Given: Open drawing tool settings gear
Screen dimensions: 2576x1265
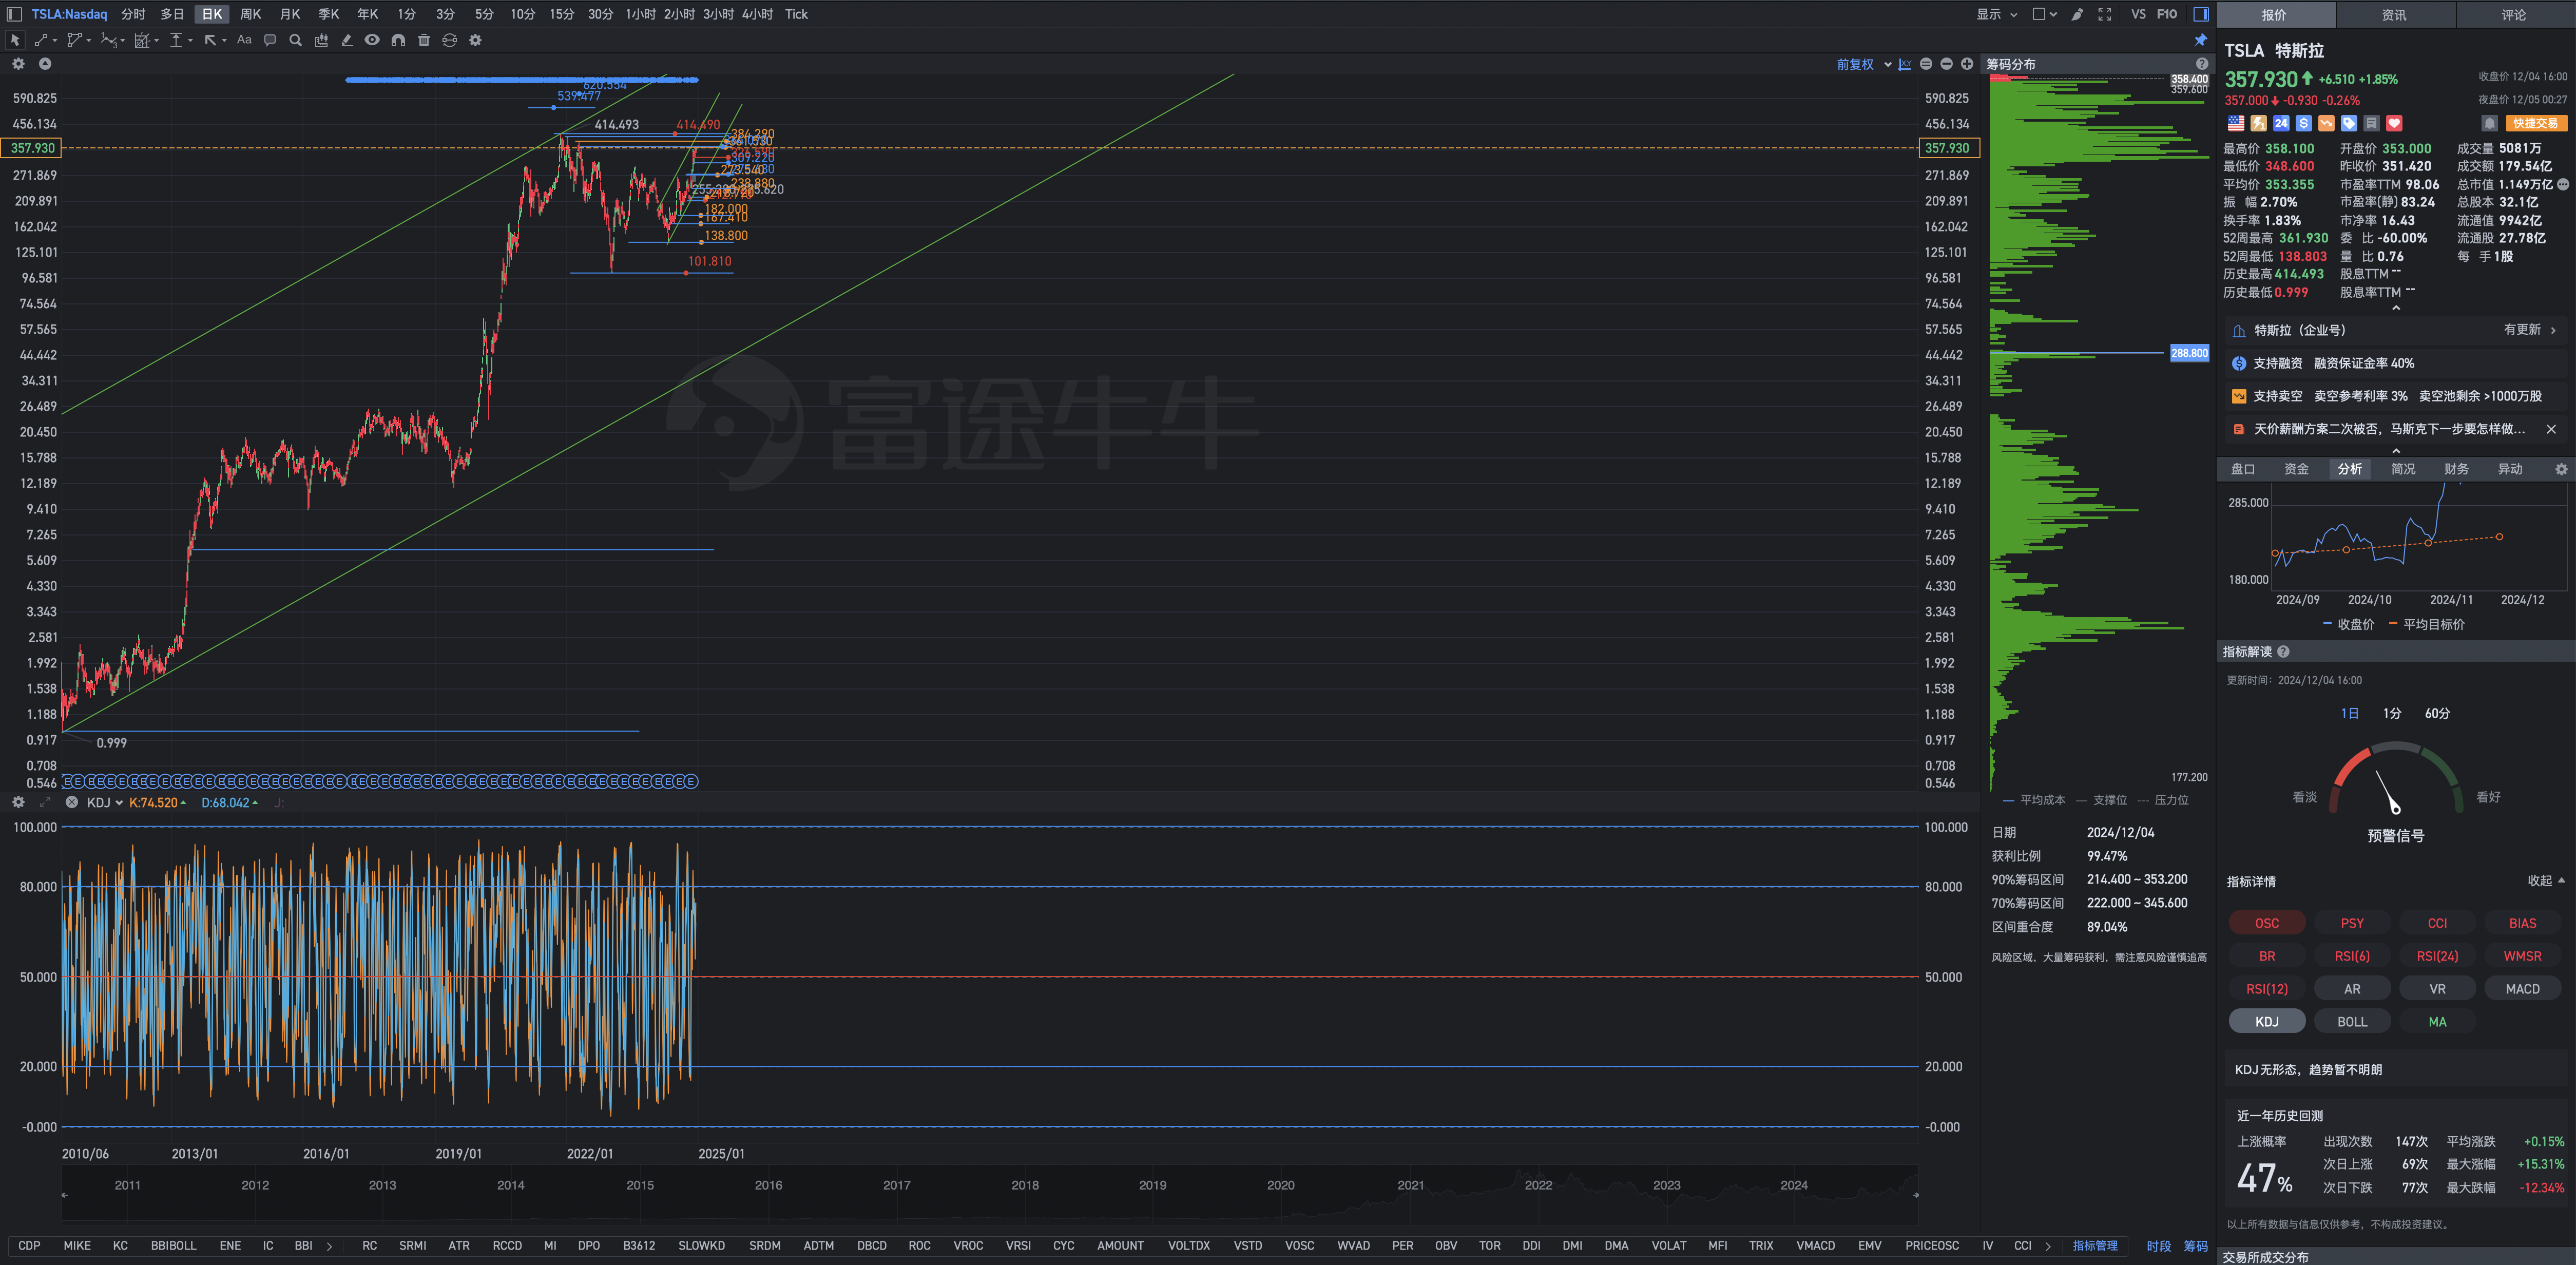Looking at the screenshot, I should click(475, 40).
